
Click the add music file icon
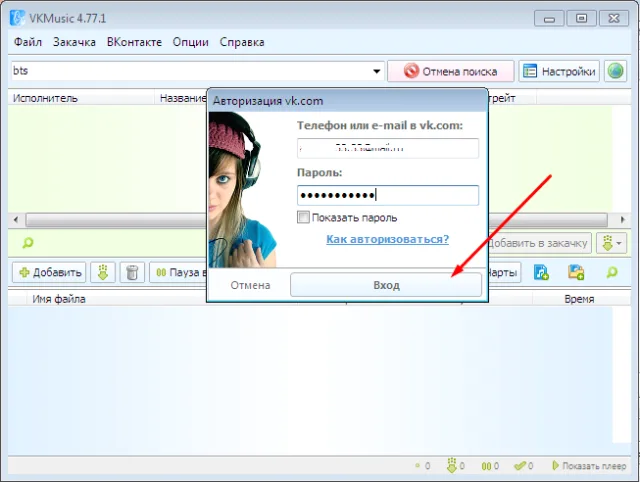tap(541, 272)
